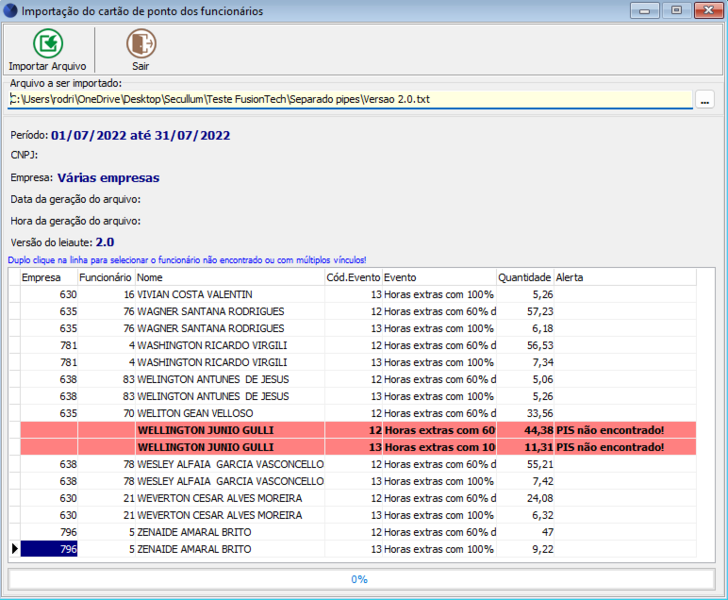Click the 0% progress bar
This screenshot has height=600, width=728.
tap(361, 579)
